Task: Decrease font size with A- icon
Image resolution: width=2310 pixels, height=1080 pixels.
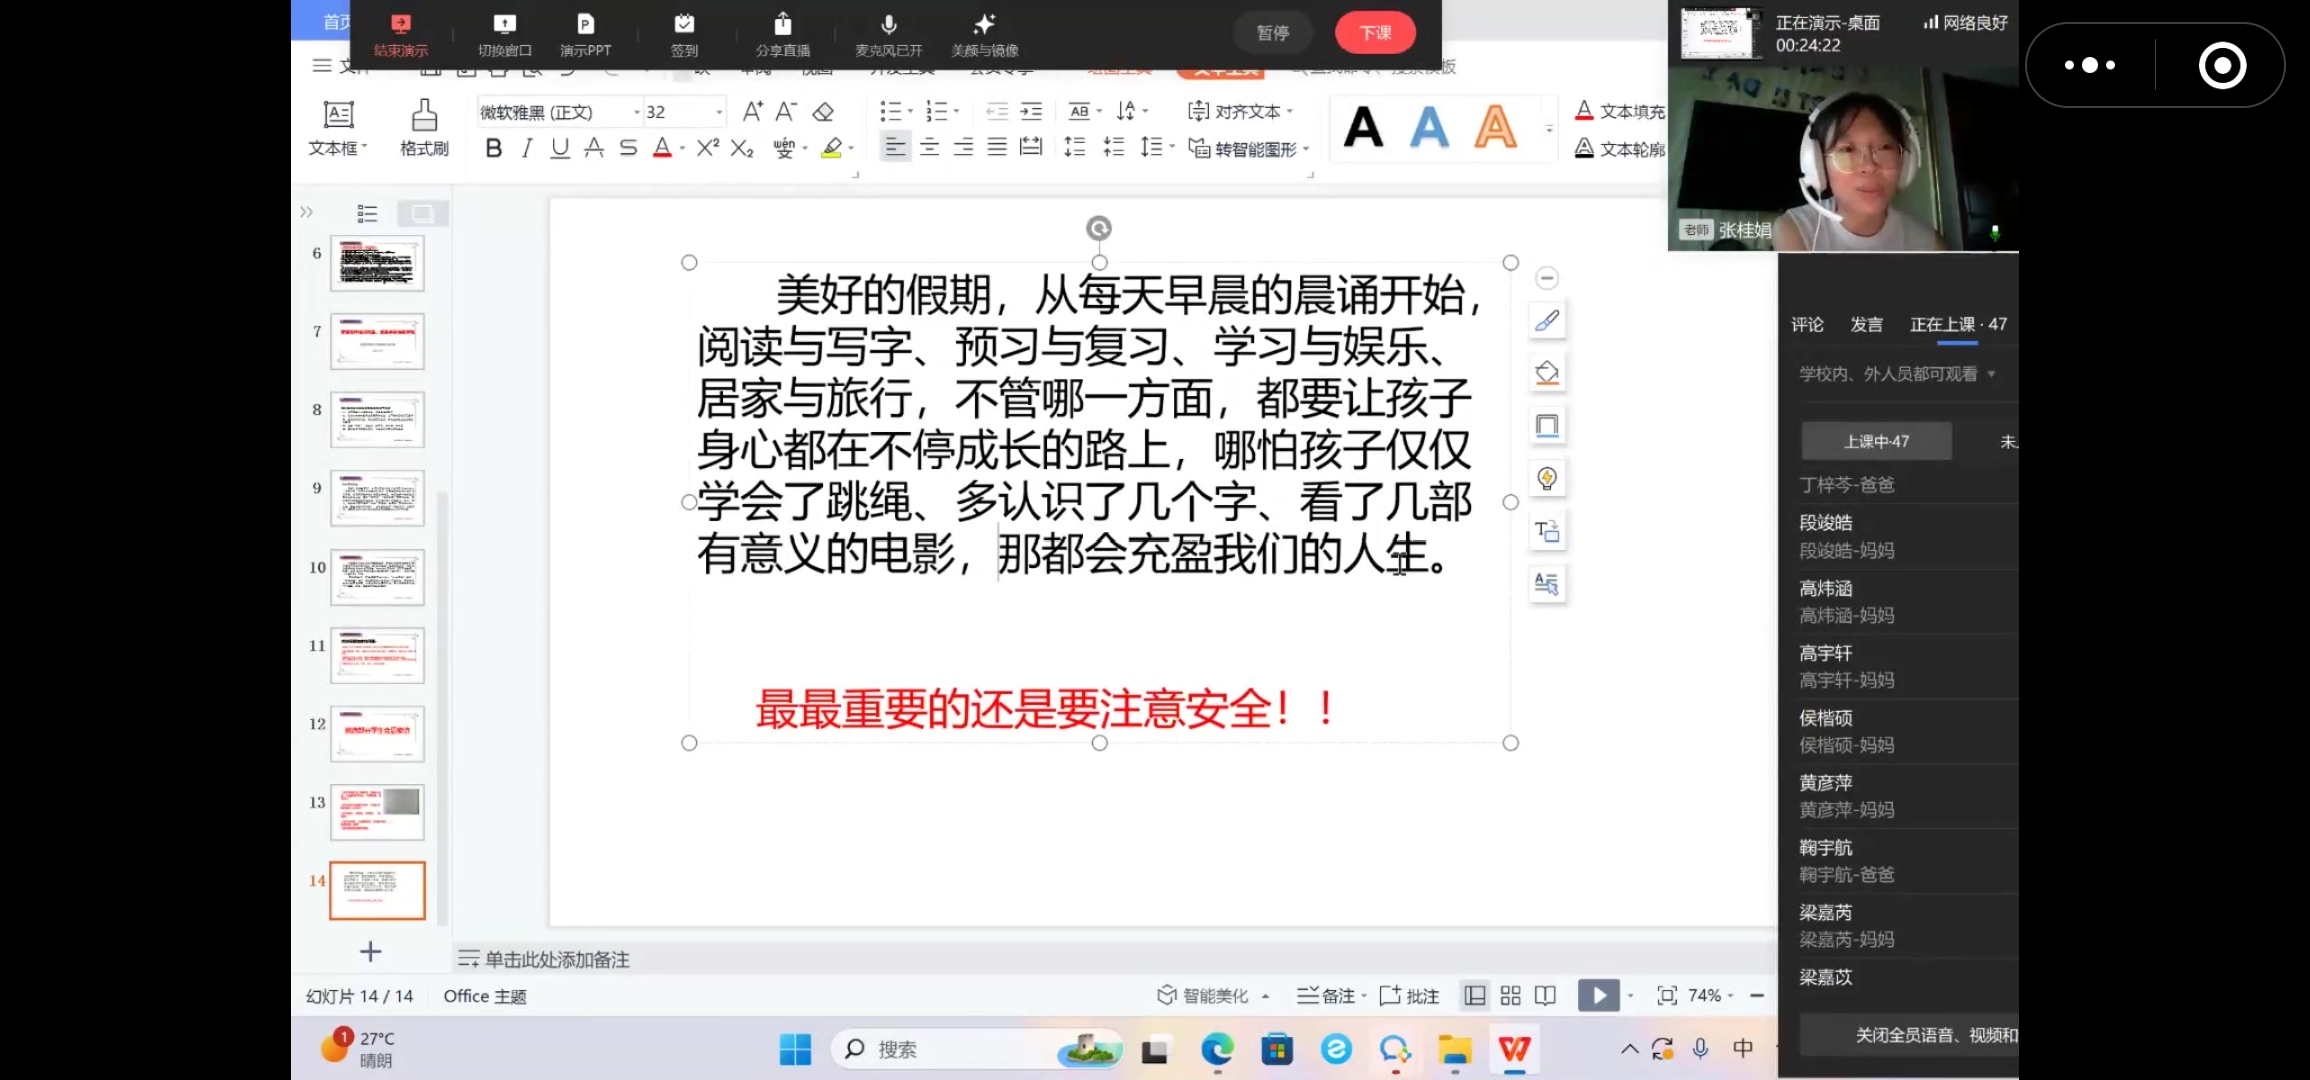Action: (787, 111)
